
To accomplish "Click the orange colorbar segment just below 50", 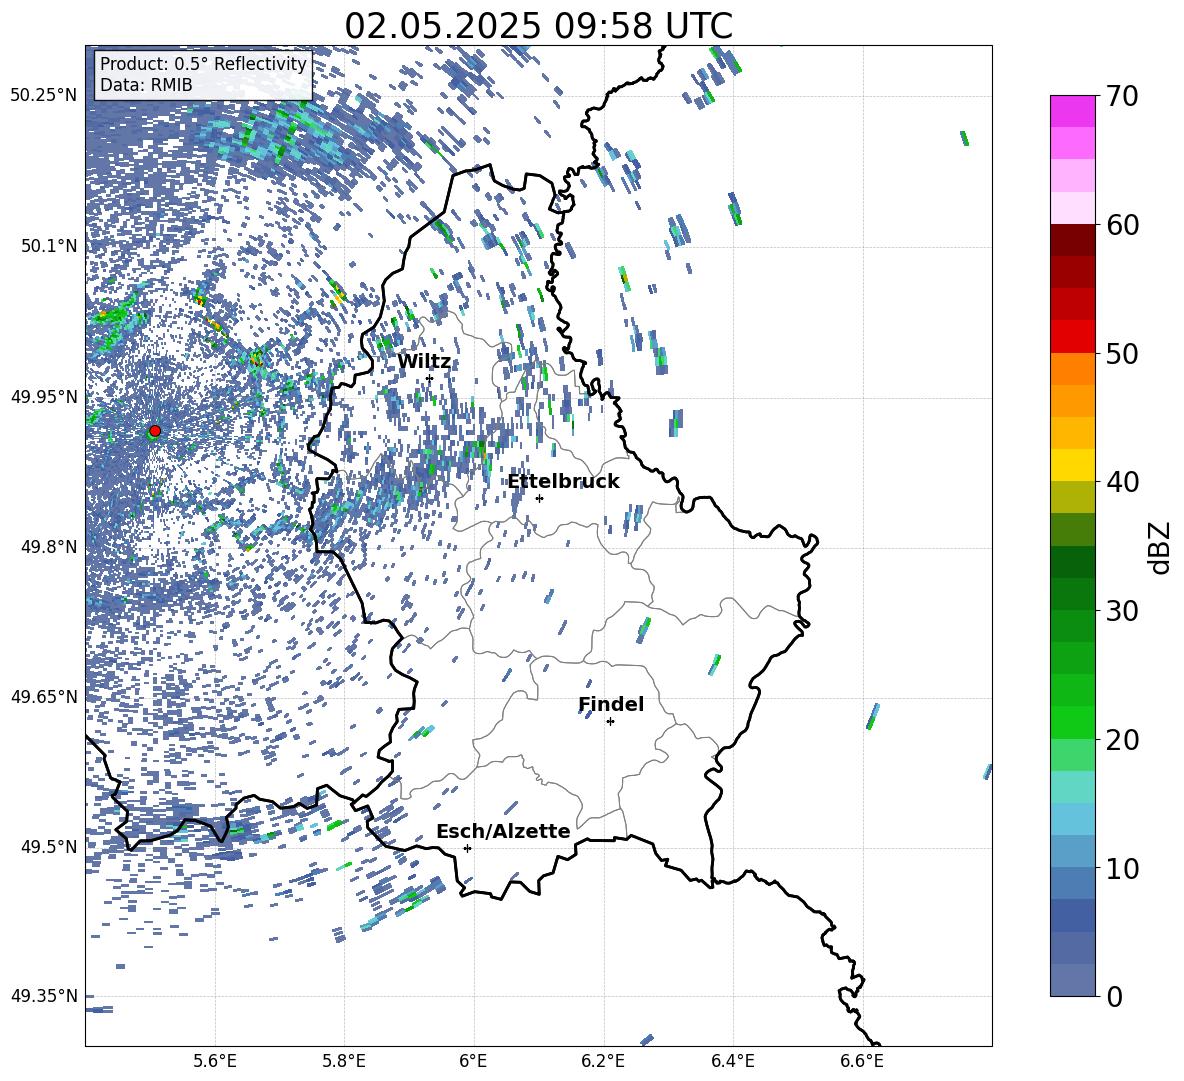I will tap(1072, 369).
